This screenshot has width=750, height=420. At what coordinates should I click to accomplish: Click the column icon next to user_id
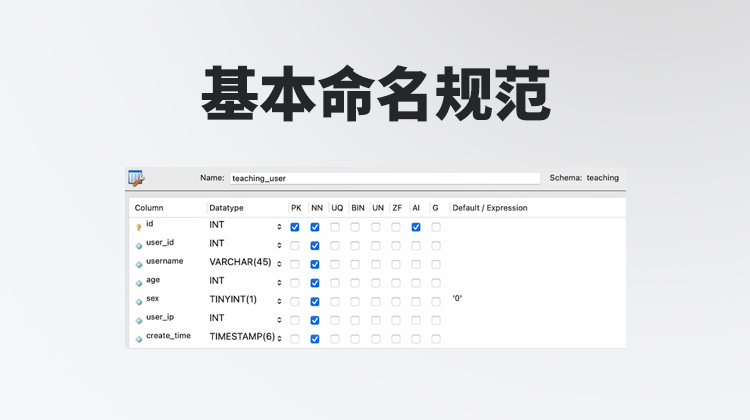click(139, 245)
